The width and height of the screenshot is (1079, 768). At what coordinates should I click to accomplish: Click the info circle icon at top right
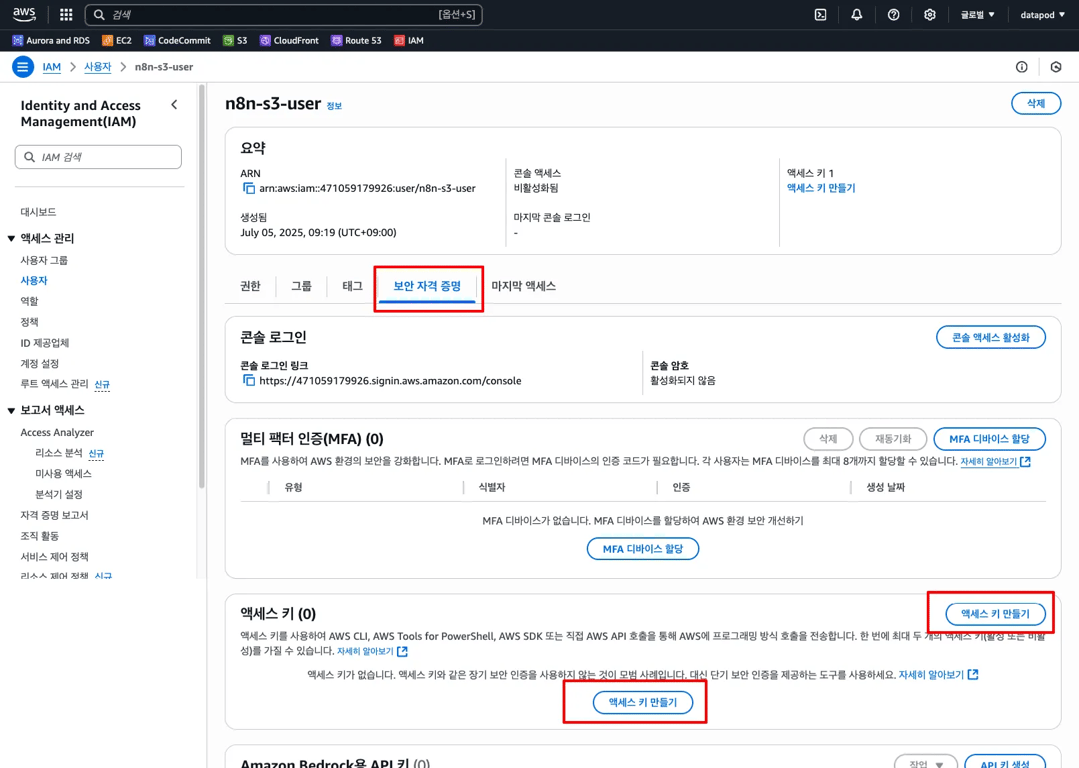[x=1021, y=67]
